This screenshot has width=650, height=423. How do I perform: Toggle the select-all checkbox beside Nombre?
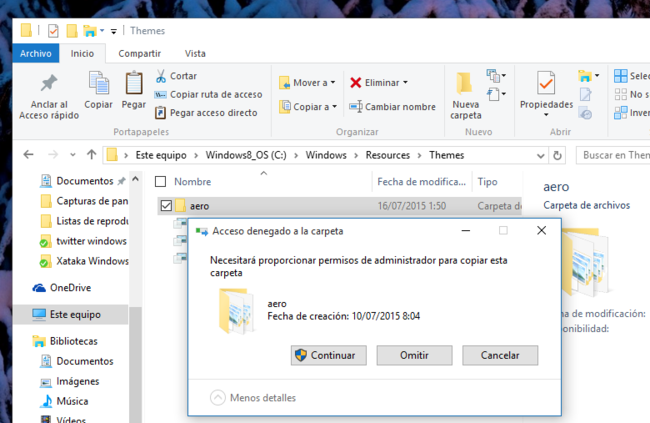[160, 182]
